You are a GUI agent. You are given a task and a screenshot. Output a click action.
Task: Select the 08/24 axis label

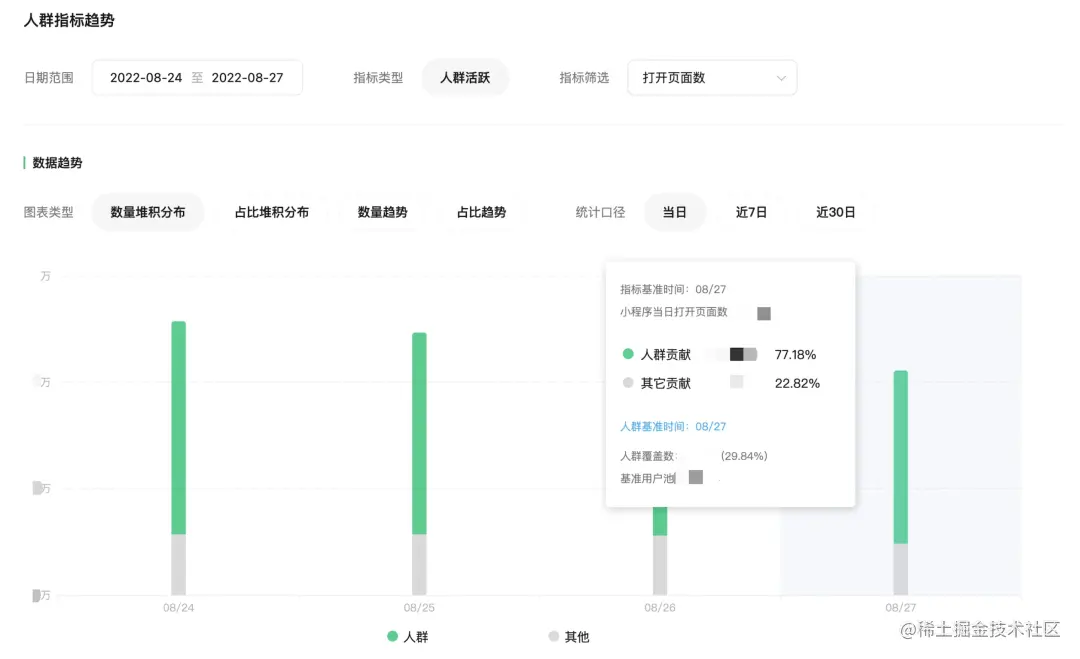pyautogui.click(x=178, y=606)
